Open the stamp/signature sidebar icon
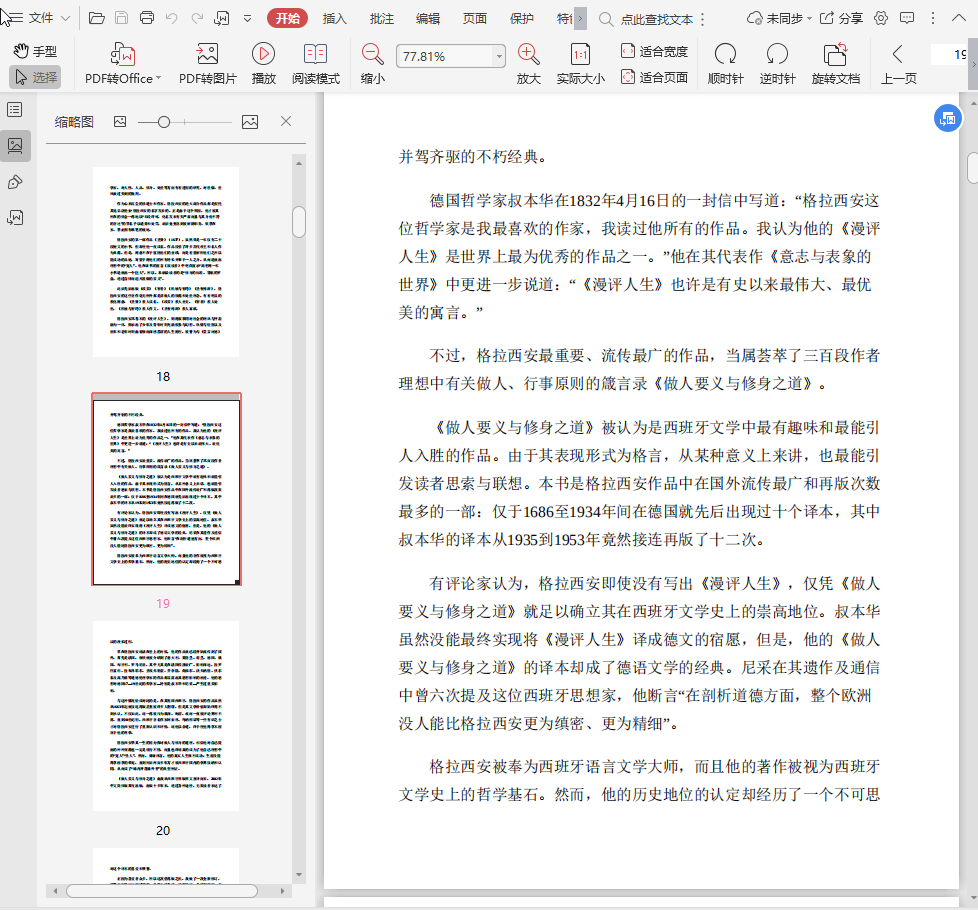This screenshot has width=978, height=910. pos(15,182)
